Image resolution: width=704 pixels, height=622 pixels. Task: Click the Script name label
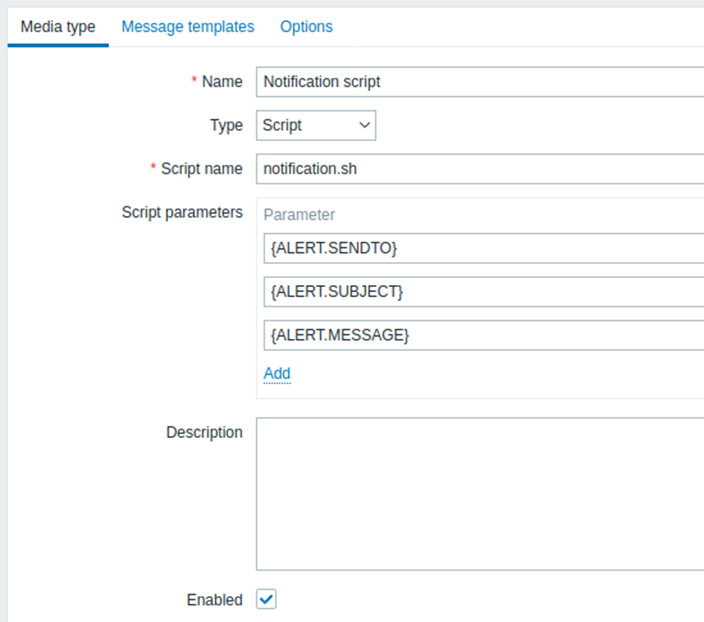202,169
